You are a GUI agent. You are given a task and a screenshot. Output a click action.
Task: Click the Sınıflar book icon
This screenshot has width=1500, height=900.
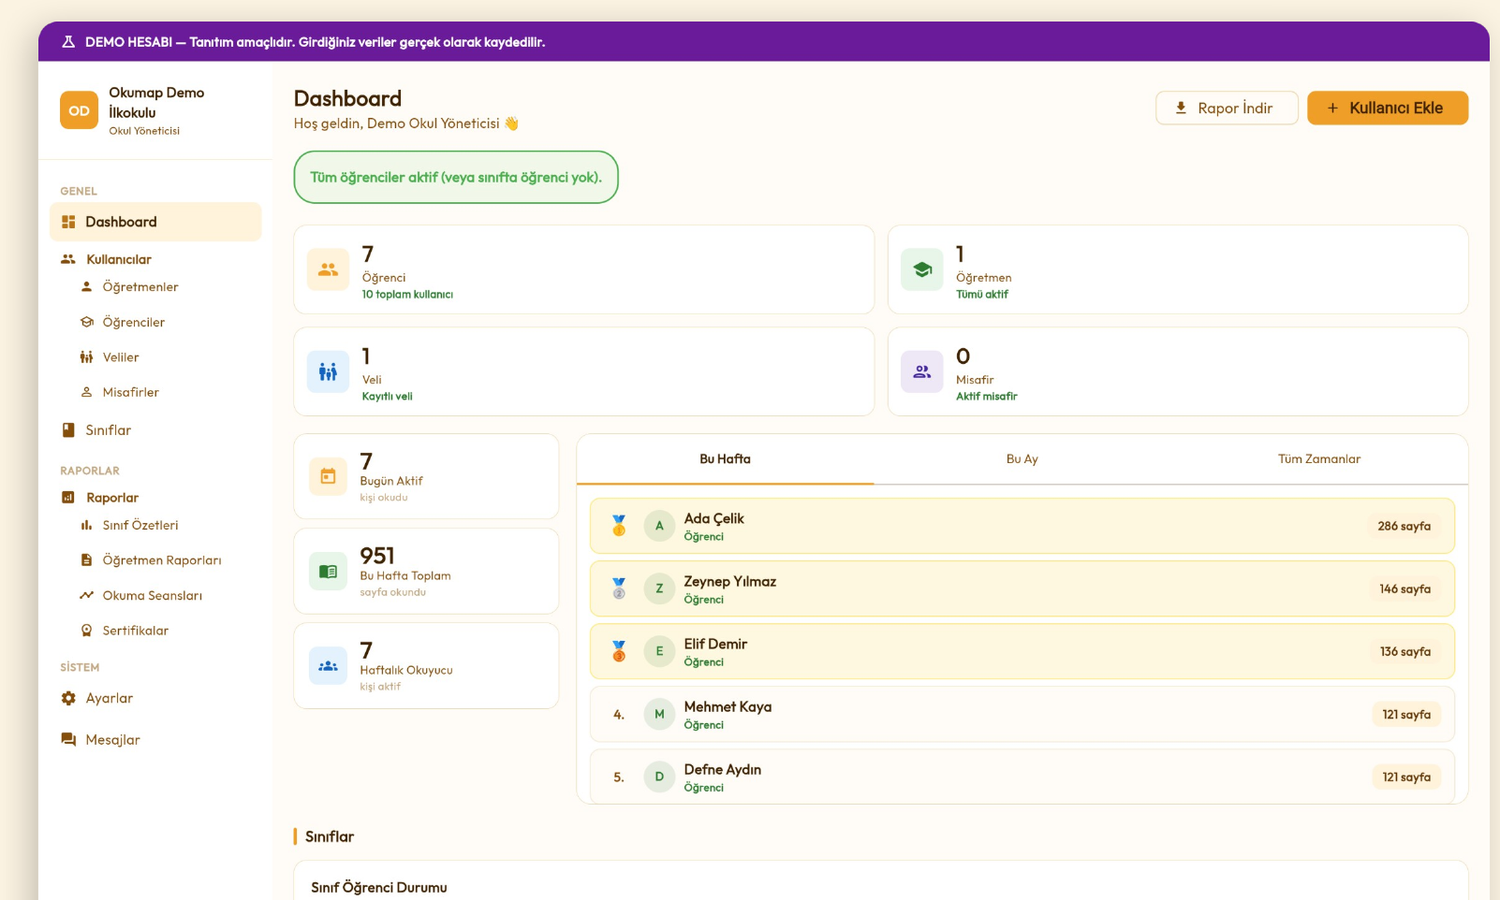tap(68, 430)
